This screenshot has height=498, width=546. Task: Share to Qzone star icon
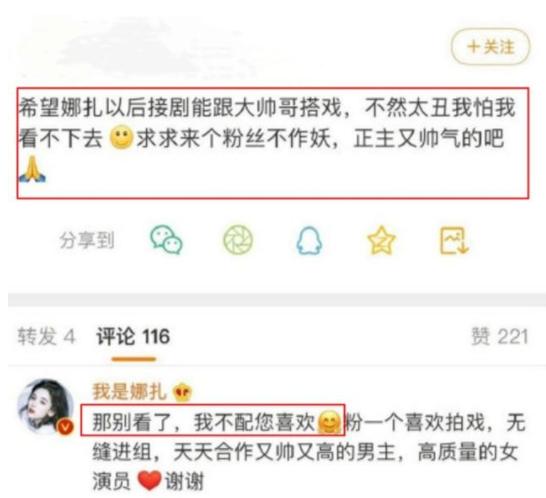click(x=381, y=240)
